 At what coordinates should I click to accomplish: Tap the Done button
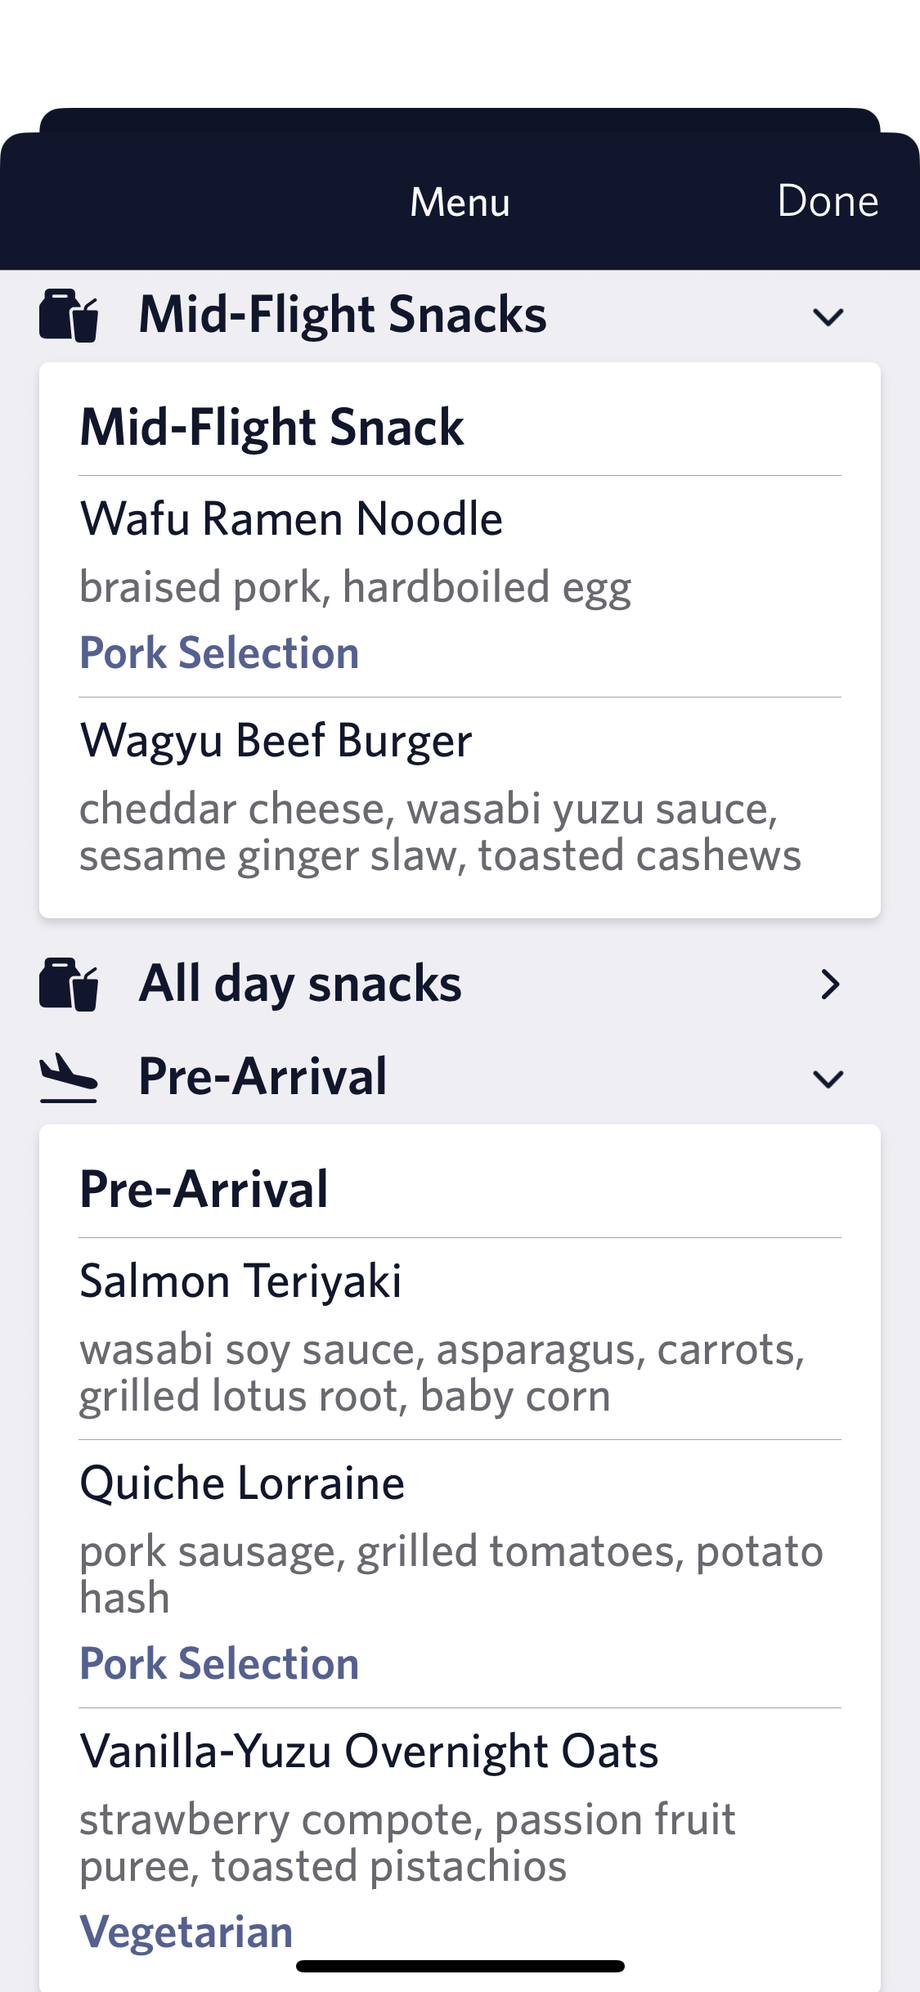point(827,201)
